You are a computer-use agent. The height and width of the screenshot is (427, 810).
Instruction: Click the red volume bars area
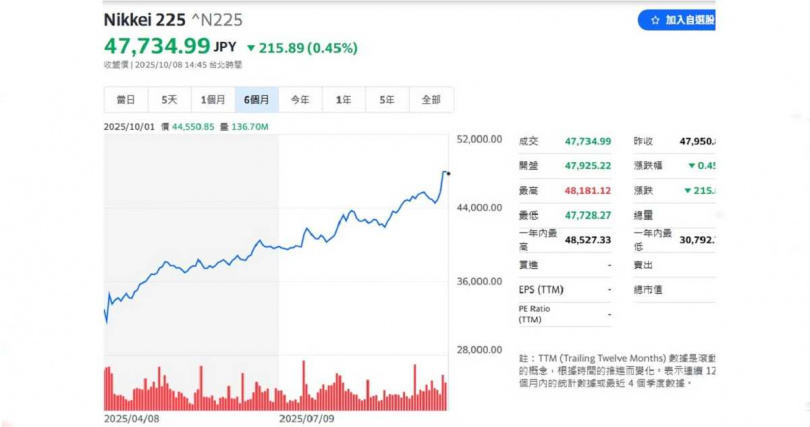coord(275,392)
